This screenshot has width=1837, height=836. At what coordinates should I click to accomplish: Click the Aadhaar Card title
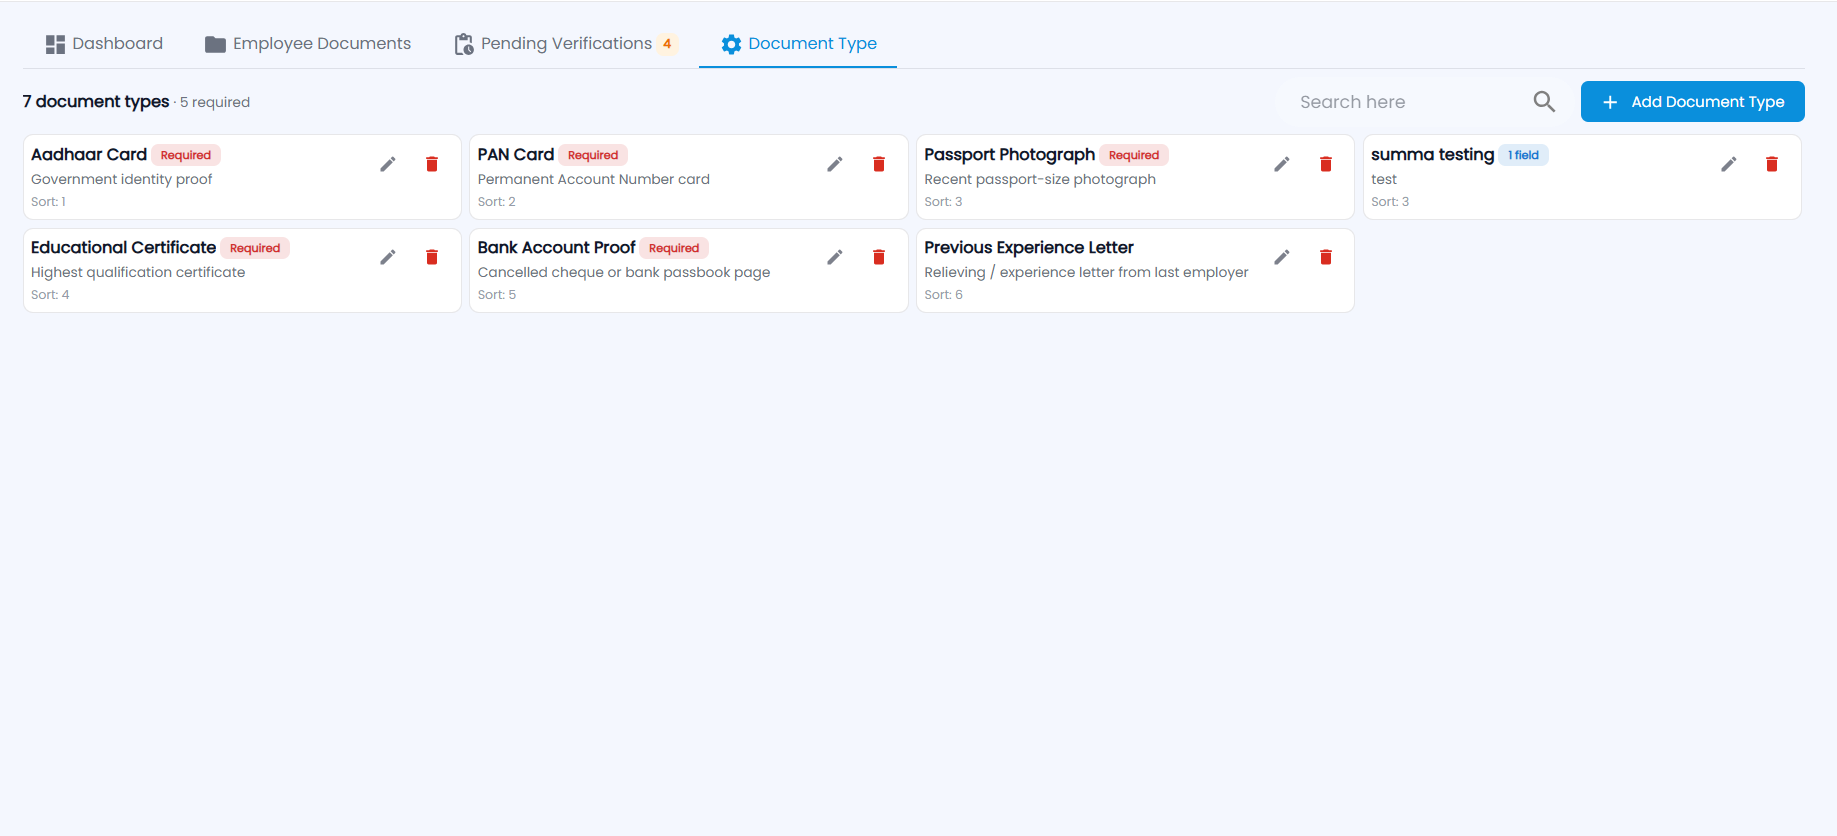point(89,154)
